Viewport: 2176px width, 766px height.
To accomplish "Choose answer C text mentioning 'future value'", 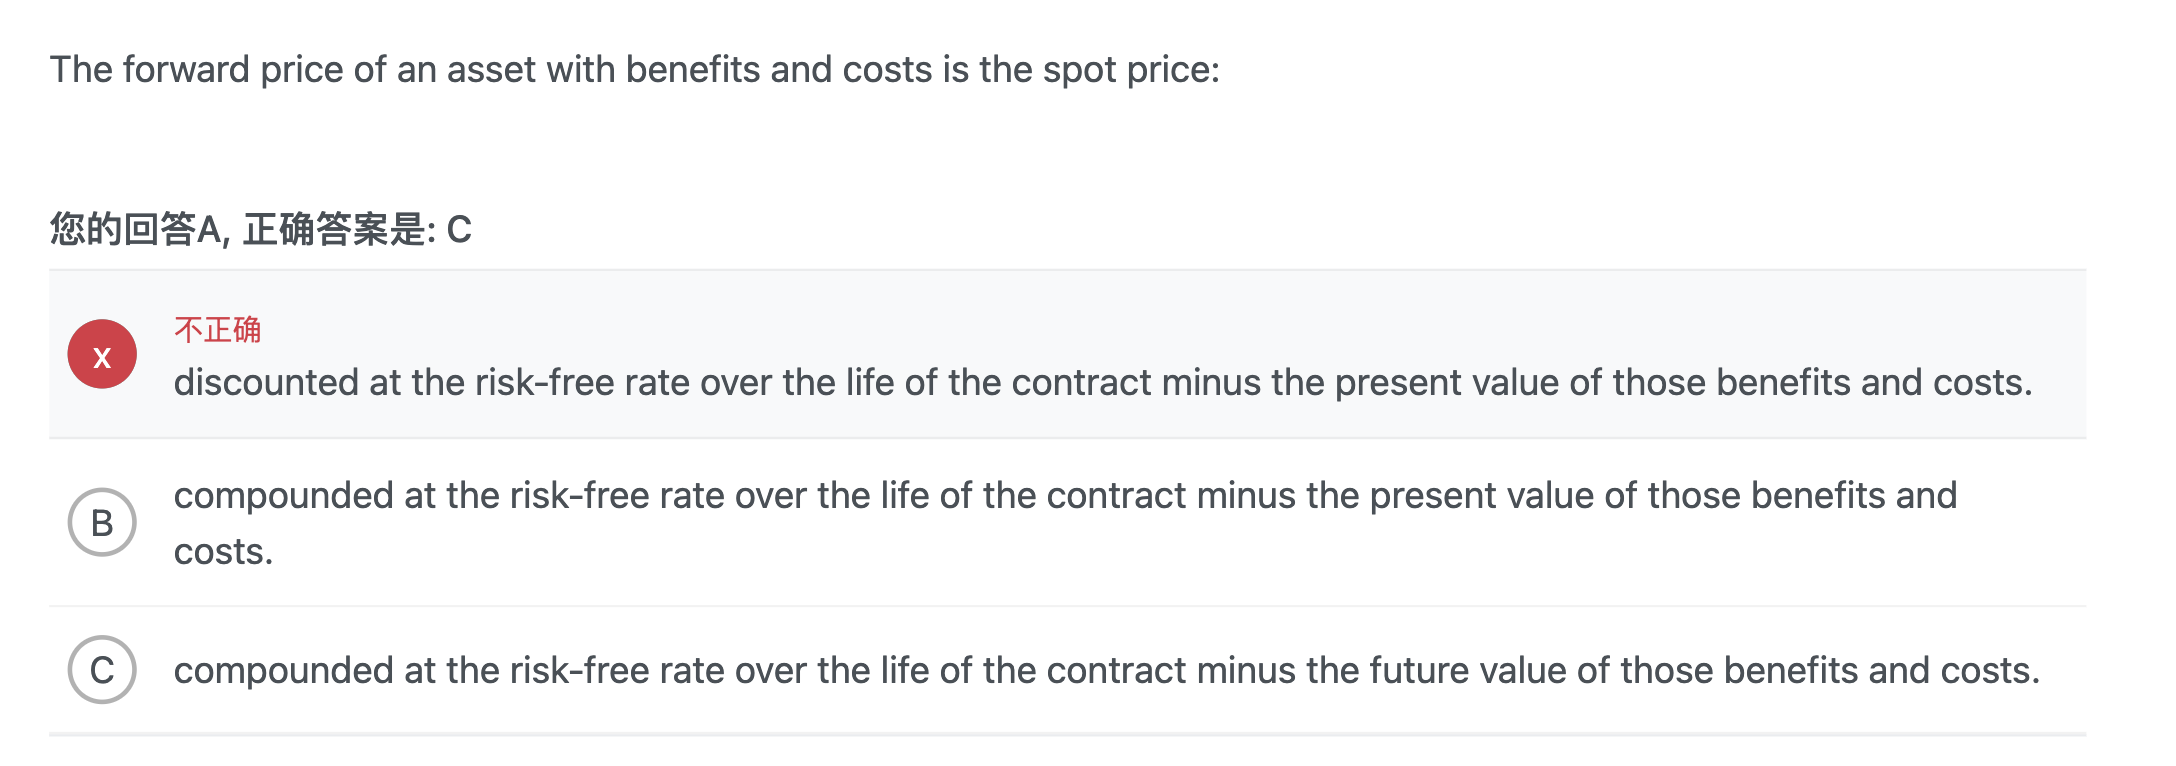I will tap(1107, 671).
